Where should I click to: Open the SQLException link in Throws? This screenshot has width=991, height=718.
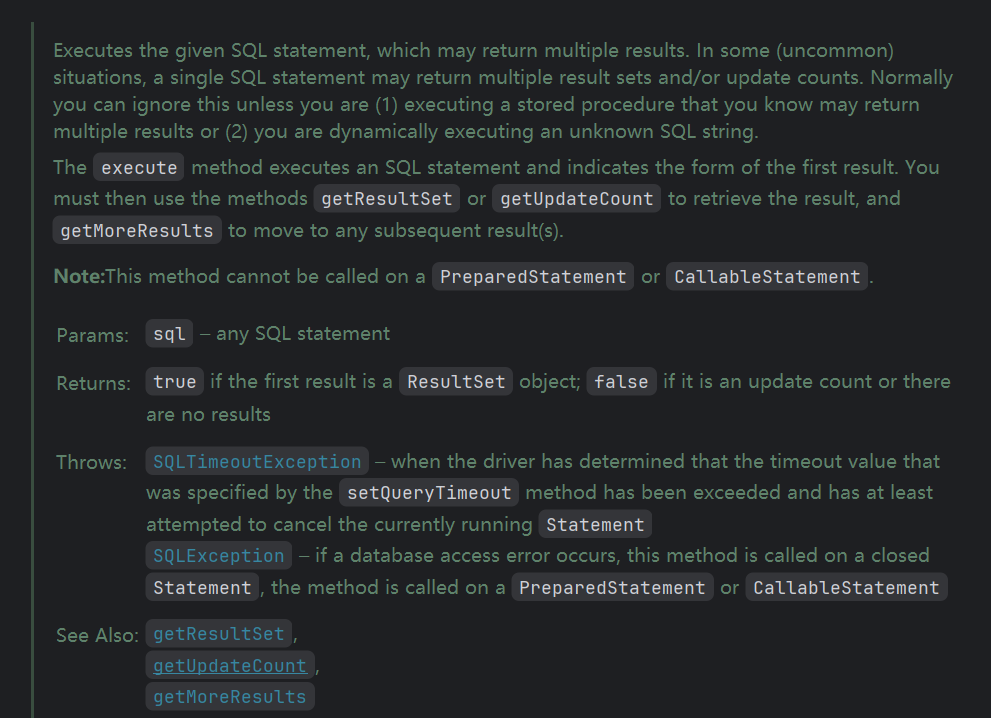coord(219,556)
